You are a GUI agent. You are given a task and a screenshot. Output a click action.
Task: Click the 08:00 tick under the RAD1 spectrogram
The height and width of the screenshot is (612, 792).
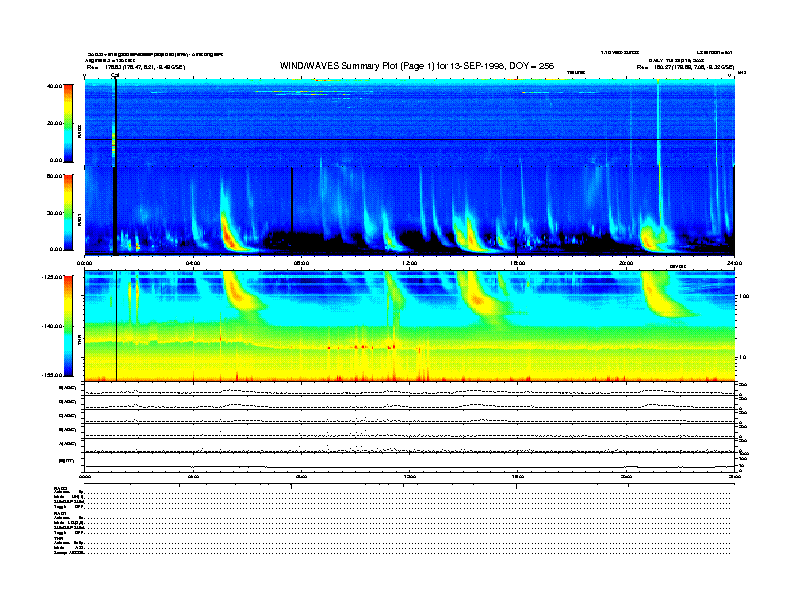click(x=301, y=263)
